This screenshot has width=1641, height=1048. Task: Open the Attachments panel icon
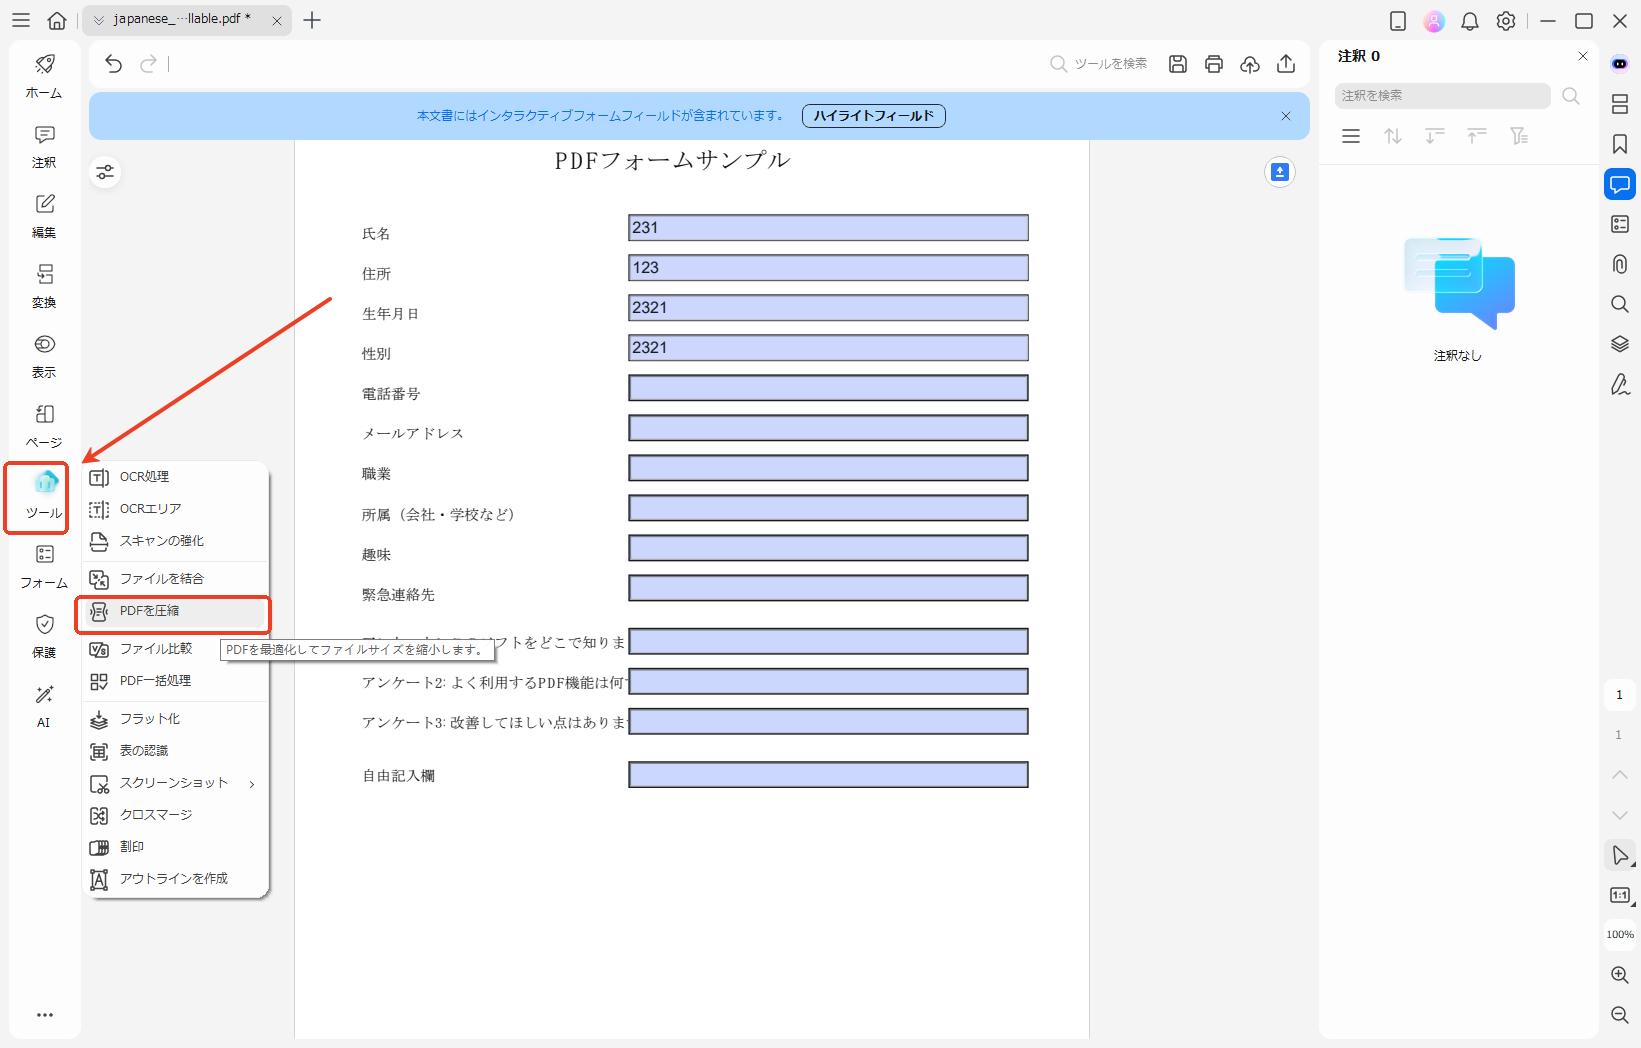pyautogui.click(x=1619, y=264)
